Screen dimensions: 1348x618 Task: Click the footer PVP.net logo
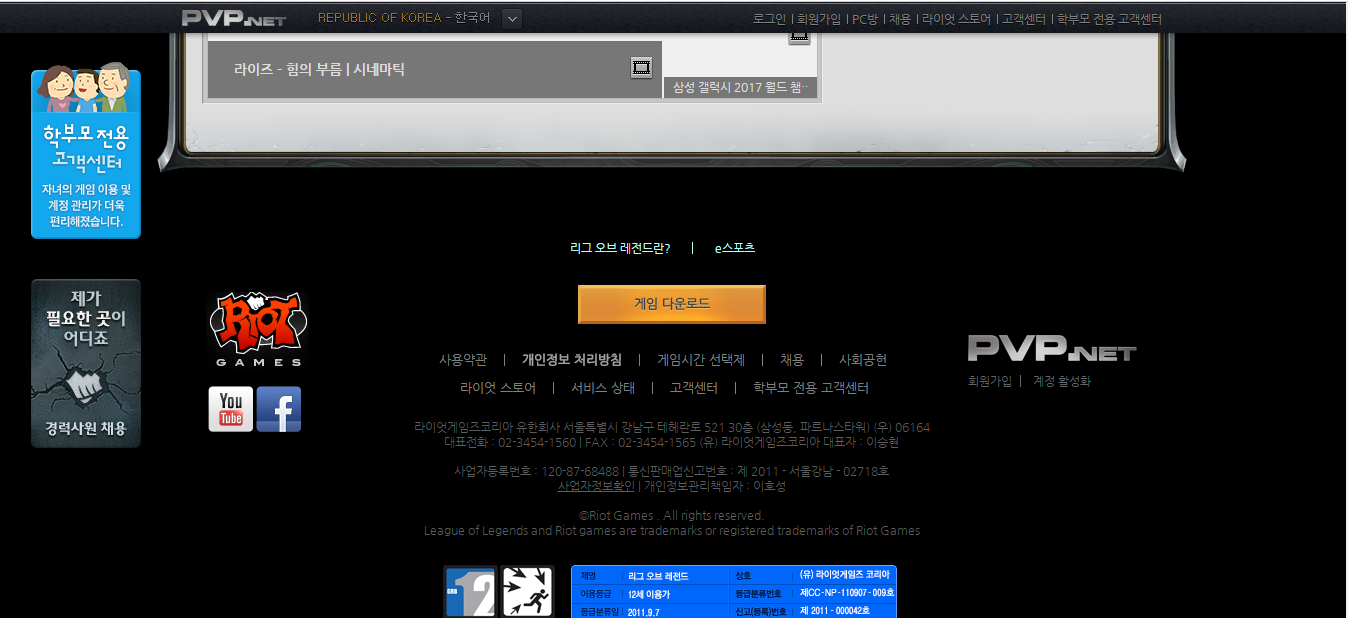click(x=1051, y=349)
